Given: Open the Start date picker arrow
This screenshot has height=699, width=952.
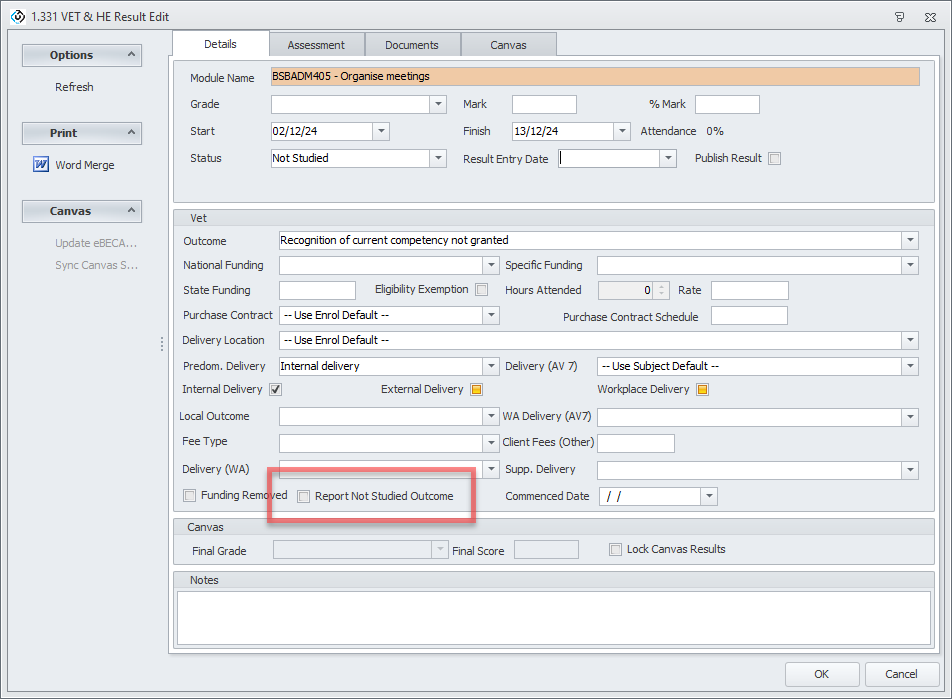Looking at the screenshot, I should (380, 131).
